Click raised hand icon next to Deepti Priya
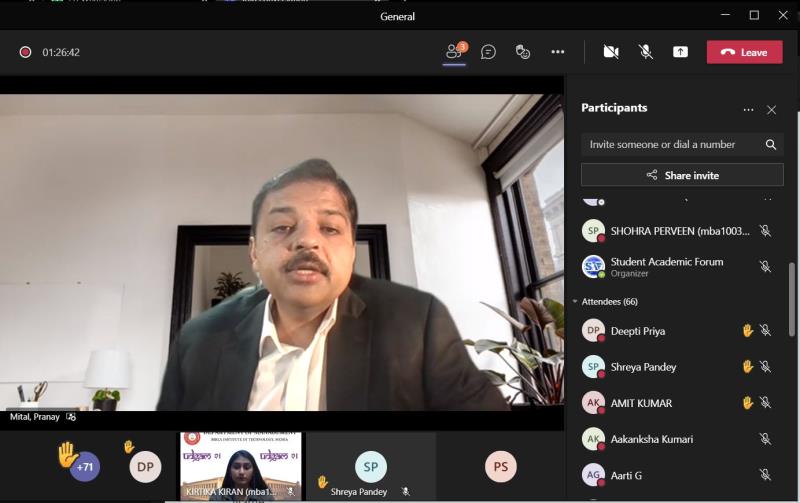800x503 pixels. (x=747, y=331)
